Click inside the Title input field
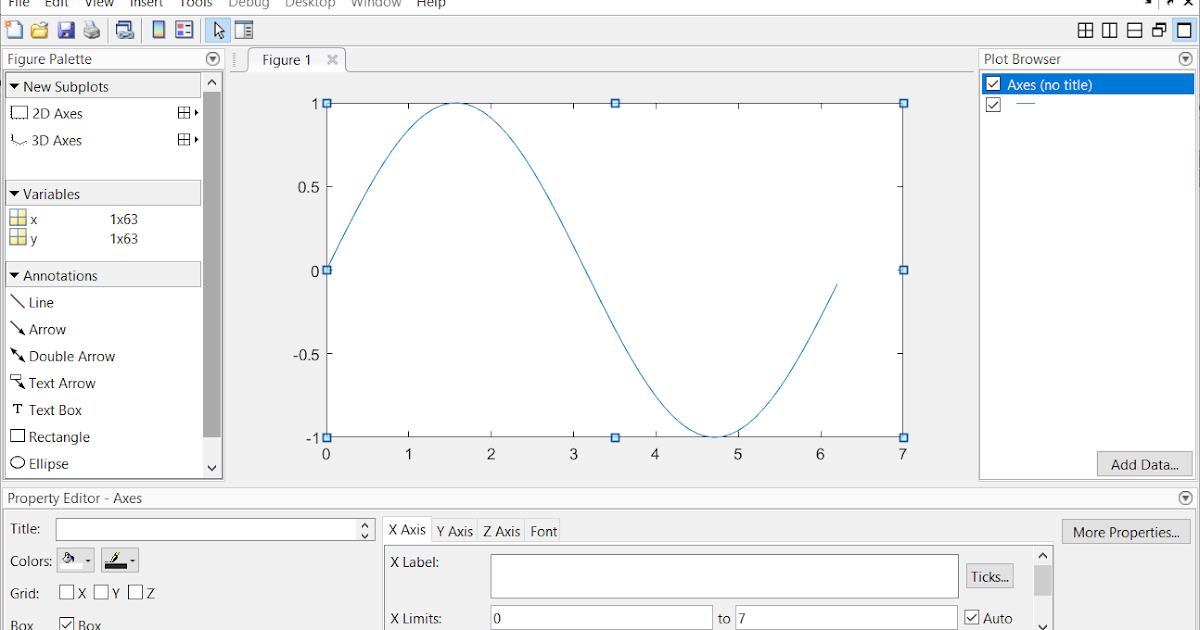Screen dimensions: 1200x630 pos(210,528)
